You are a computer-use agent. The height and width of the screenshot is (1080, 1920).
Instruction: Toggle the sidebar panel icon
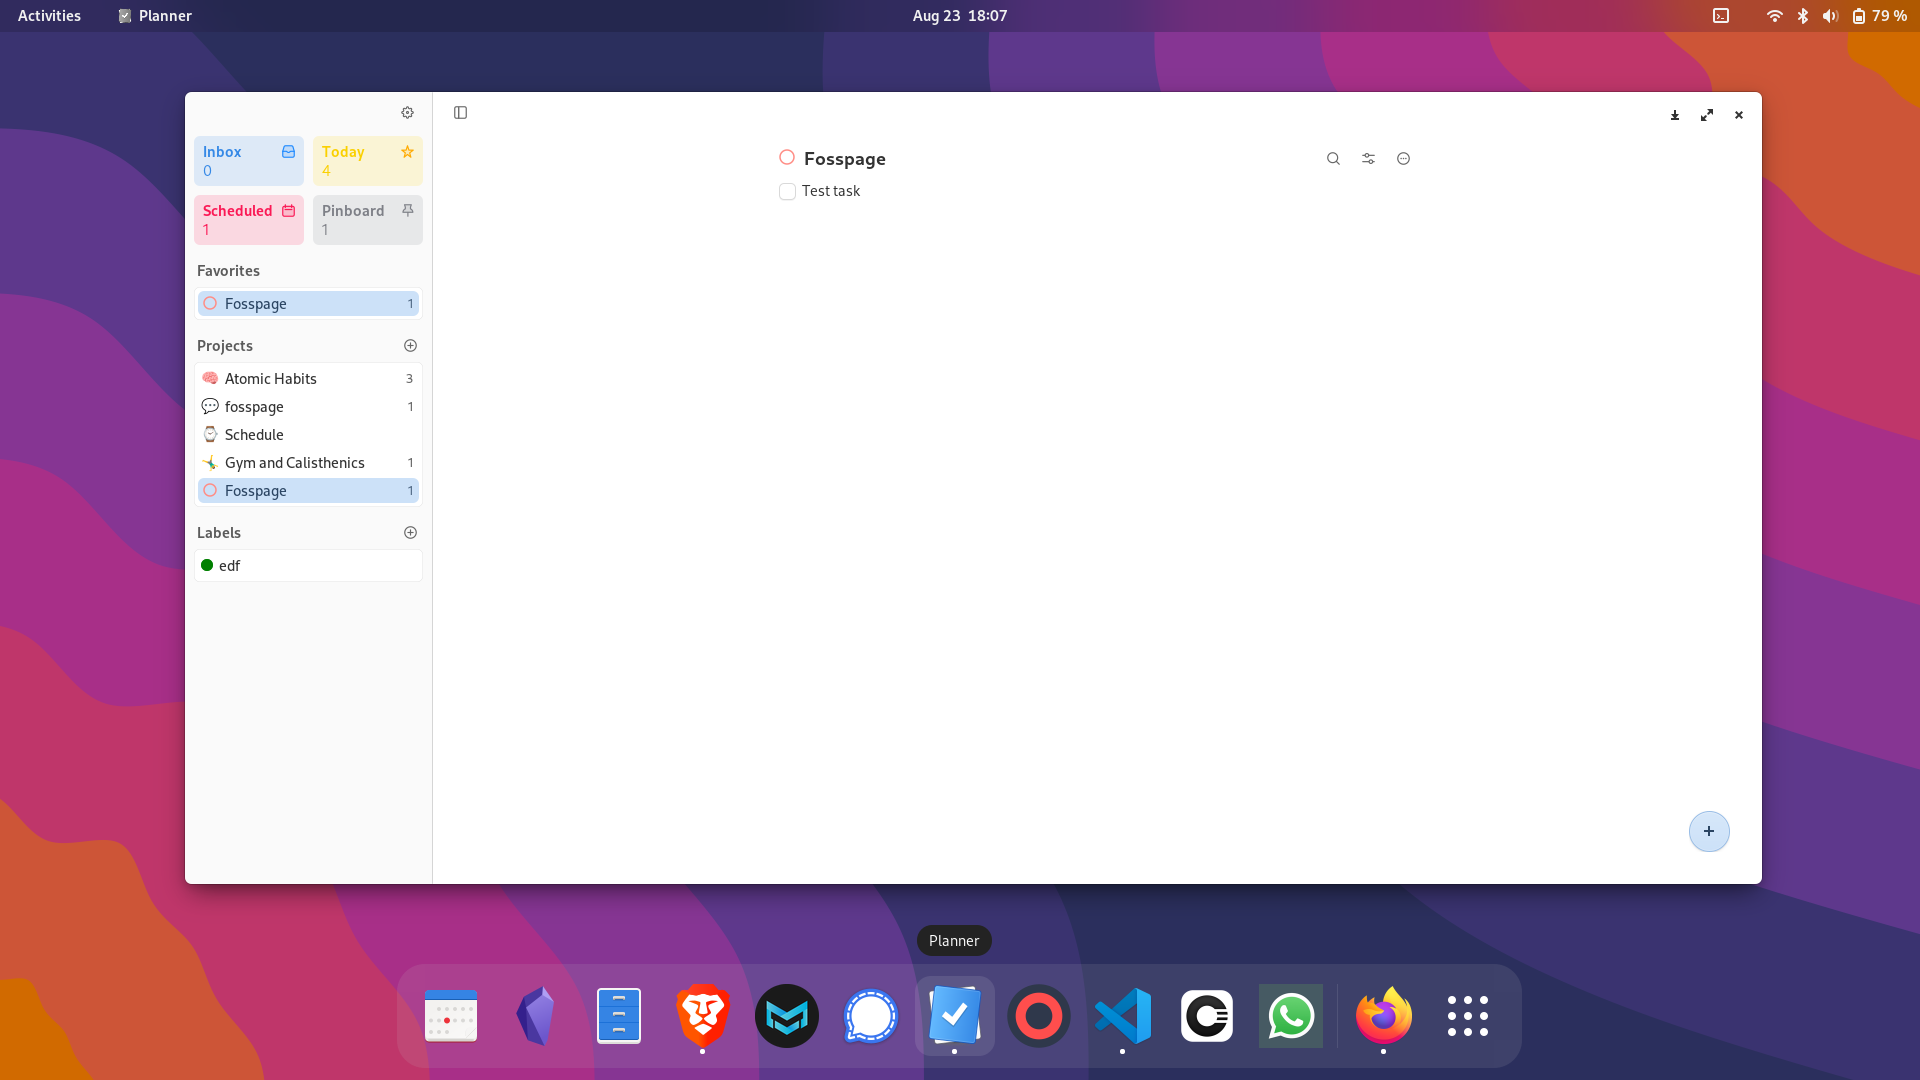click(460, 113)
